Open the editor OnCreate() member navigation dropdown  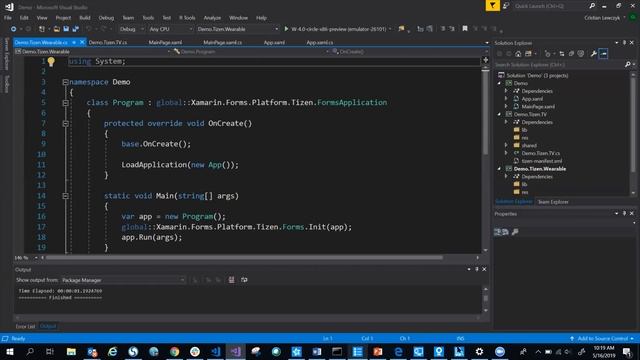click(x=409, y=51)
